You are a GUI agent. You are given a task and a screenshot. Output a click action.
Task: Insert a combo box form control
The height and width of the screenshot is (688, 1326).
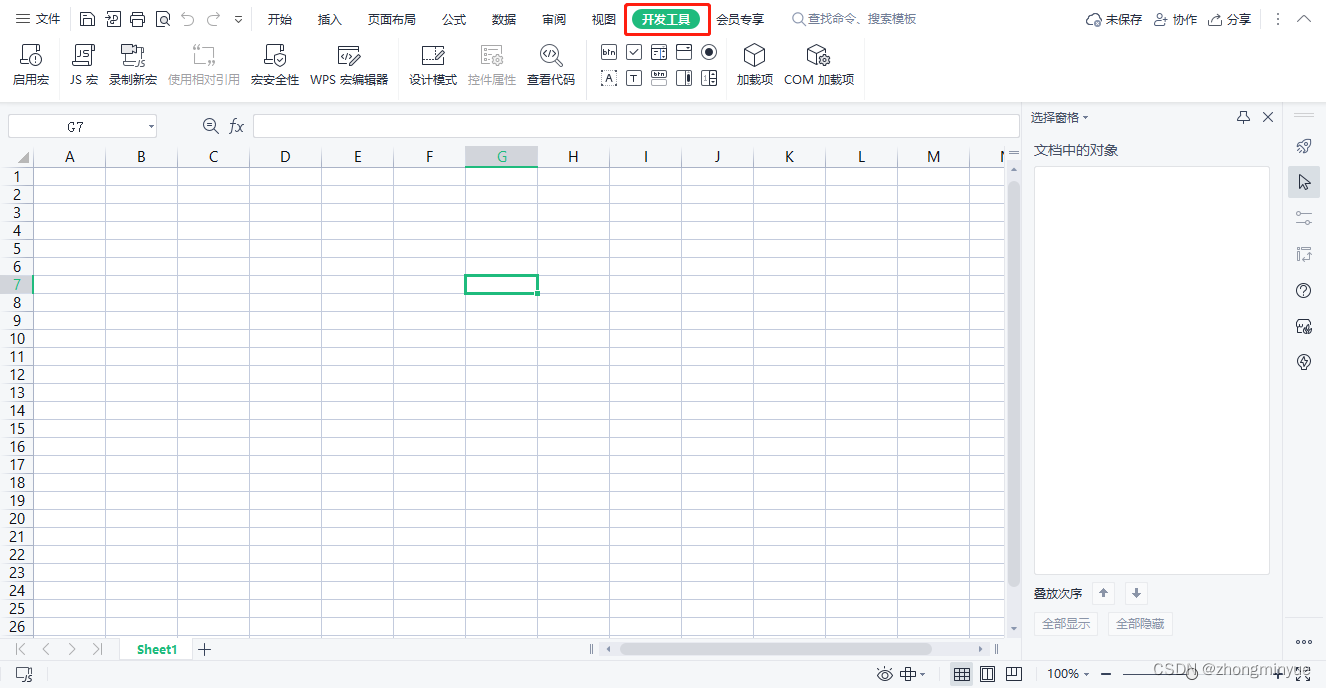tap(684, 52)
